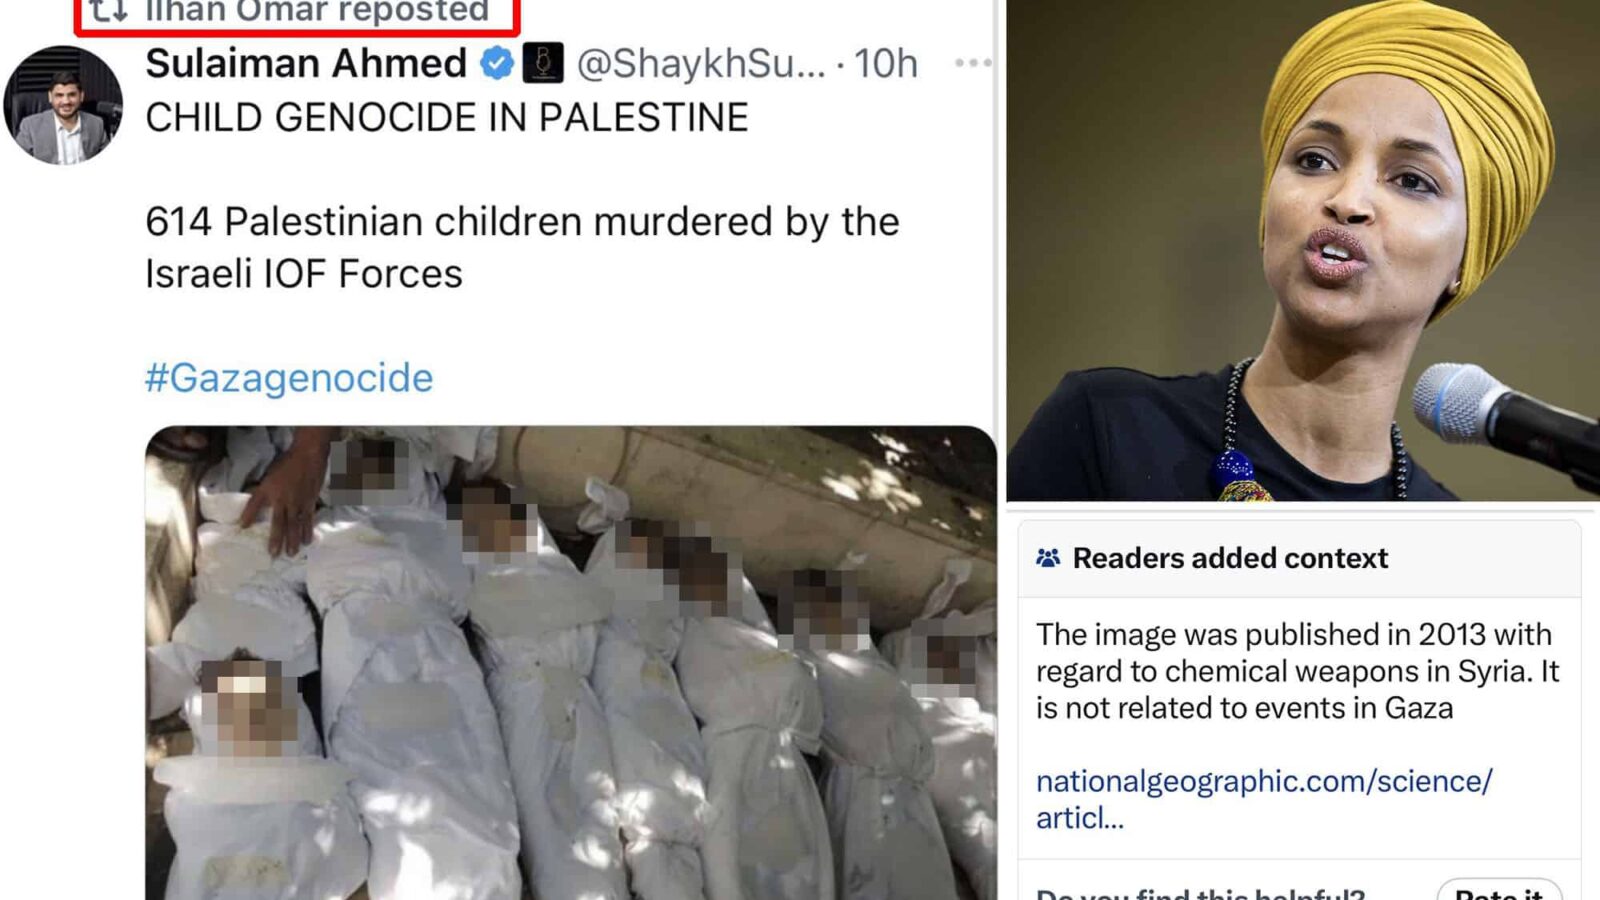
Task: Click the Readers added context heading
Action: [x=1230, y=558]
